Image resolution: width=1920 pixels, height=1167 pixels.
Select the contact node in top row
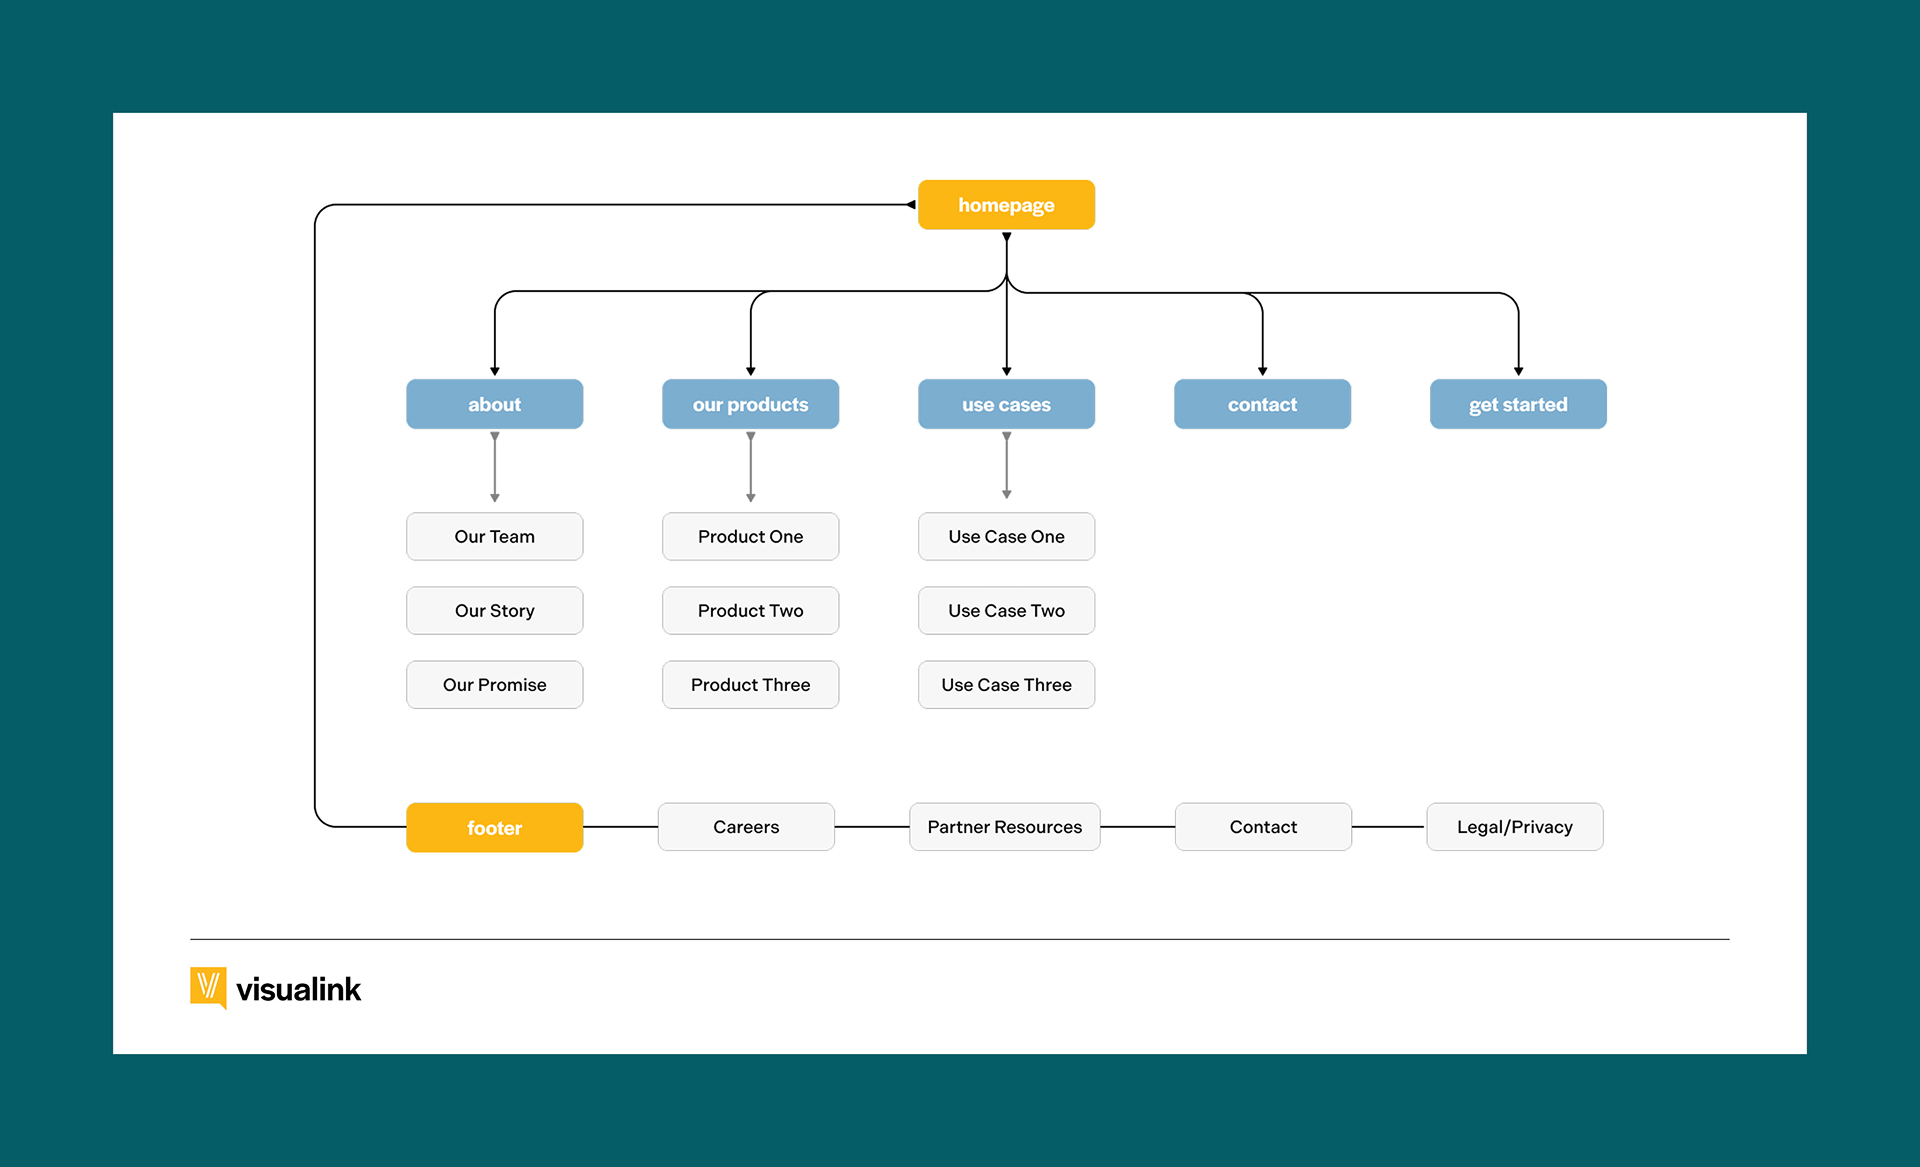tap(1262, 404)
